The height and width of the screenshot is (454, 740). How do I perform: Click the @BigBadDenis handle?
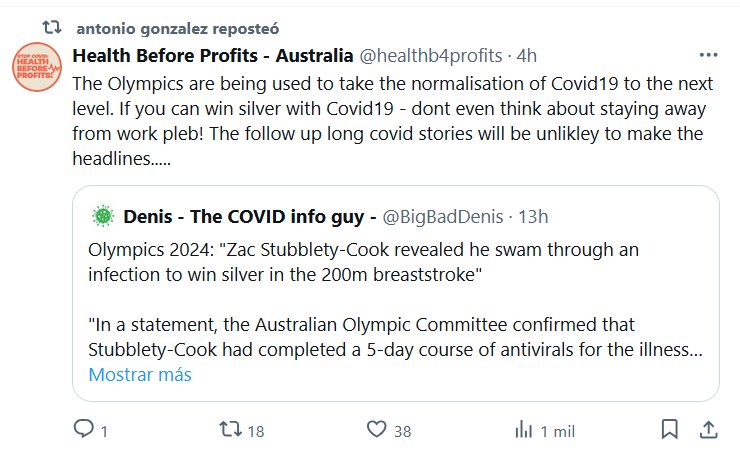point(442,215)
